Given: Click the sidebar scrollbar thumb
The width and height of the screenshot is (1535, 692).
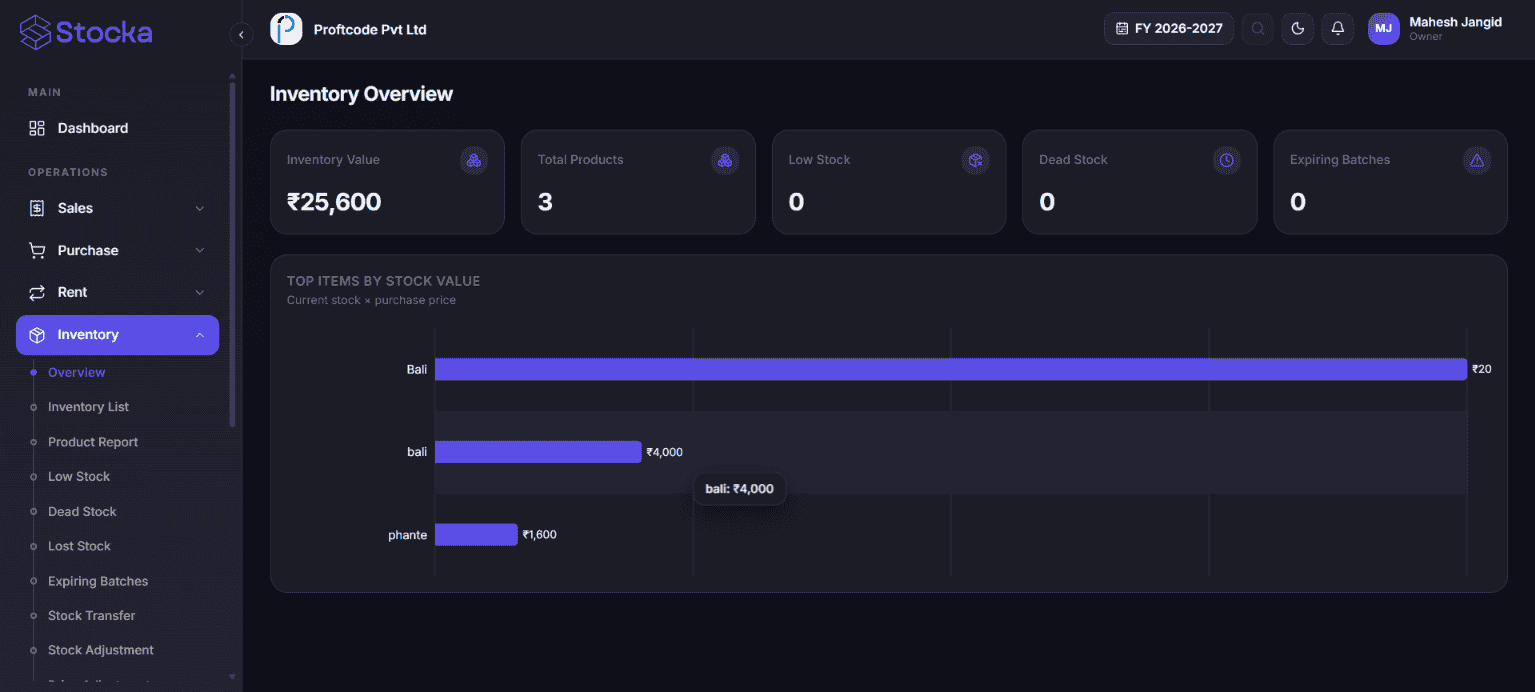Looking at the screenshot, I should 233,255.
